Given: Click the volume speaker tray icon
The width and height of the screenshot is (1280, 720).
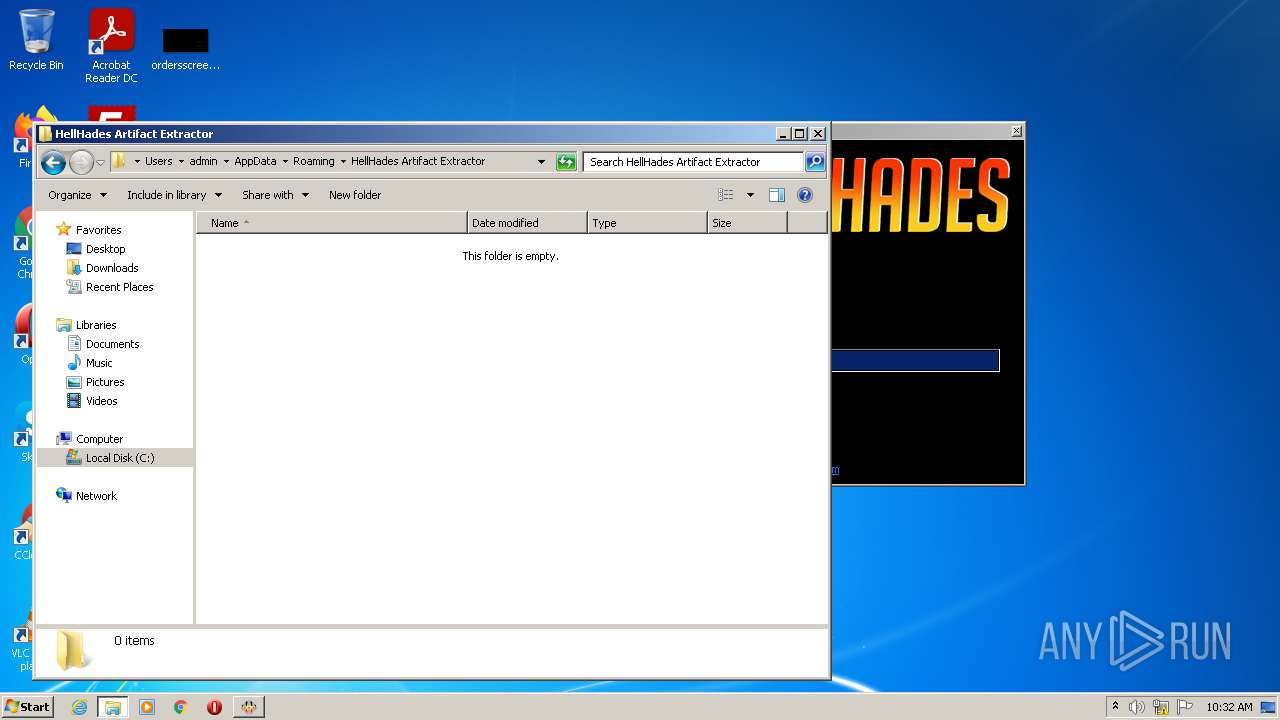Looking at the screenshot, I should tap(1137, 707).
